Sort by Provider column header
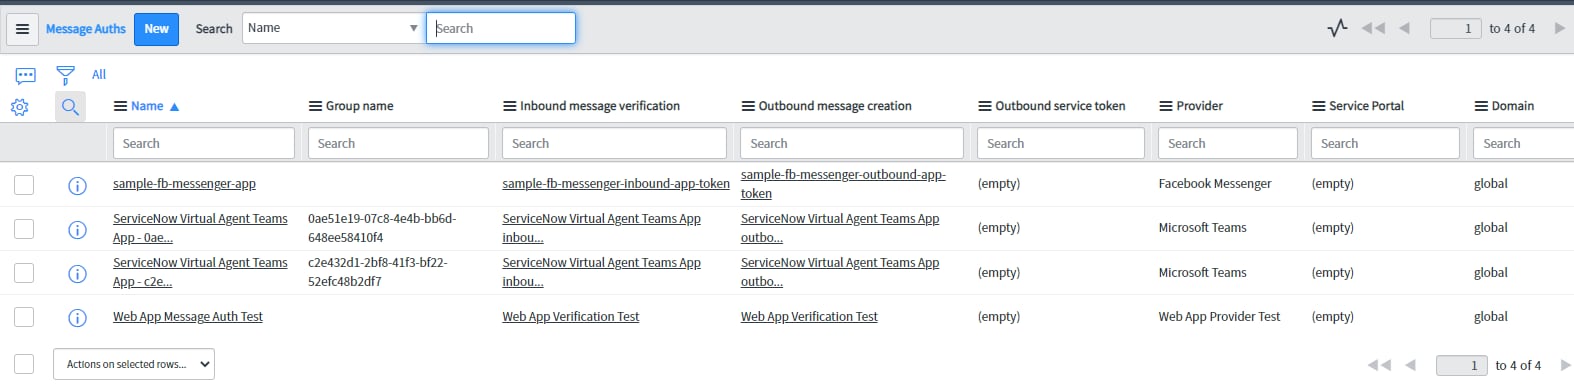 click(1200, 106)
